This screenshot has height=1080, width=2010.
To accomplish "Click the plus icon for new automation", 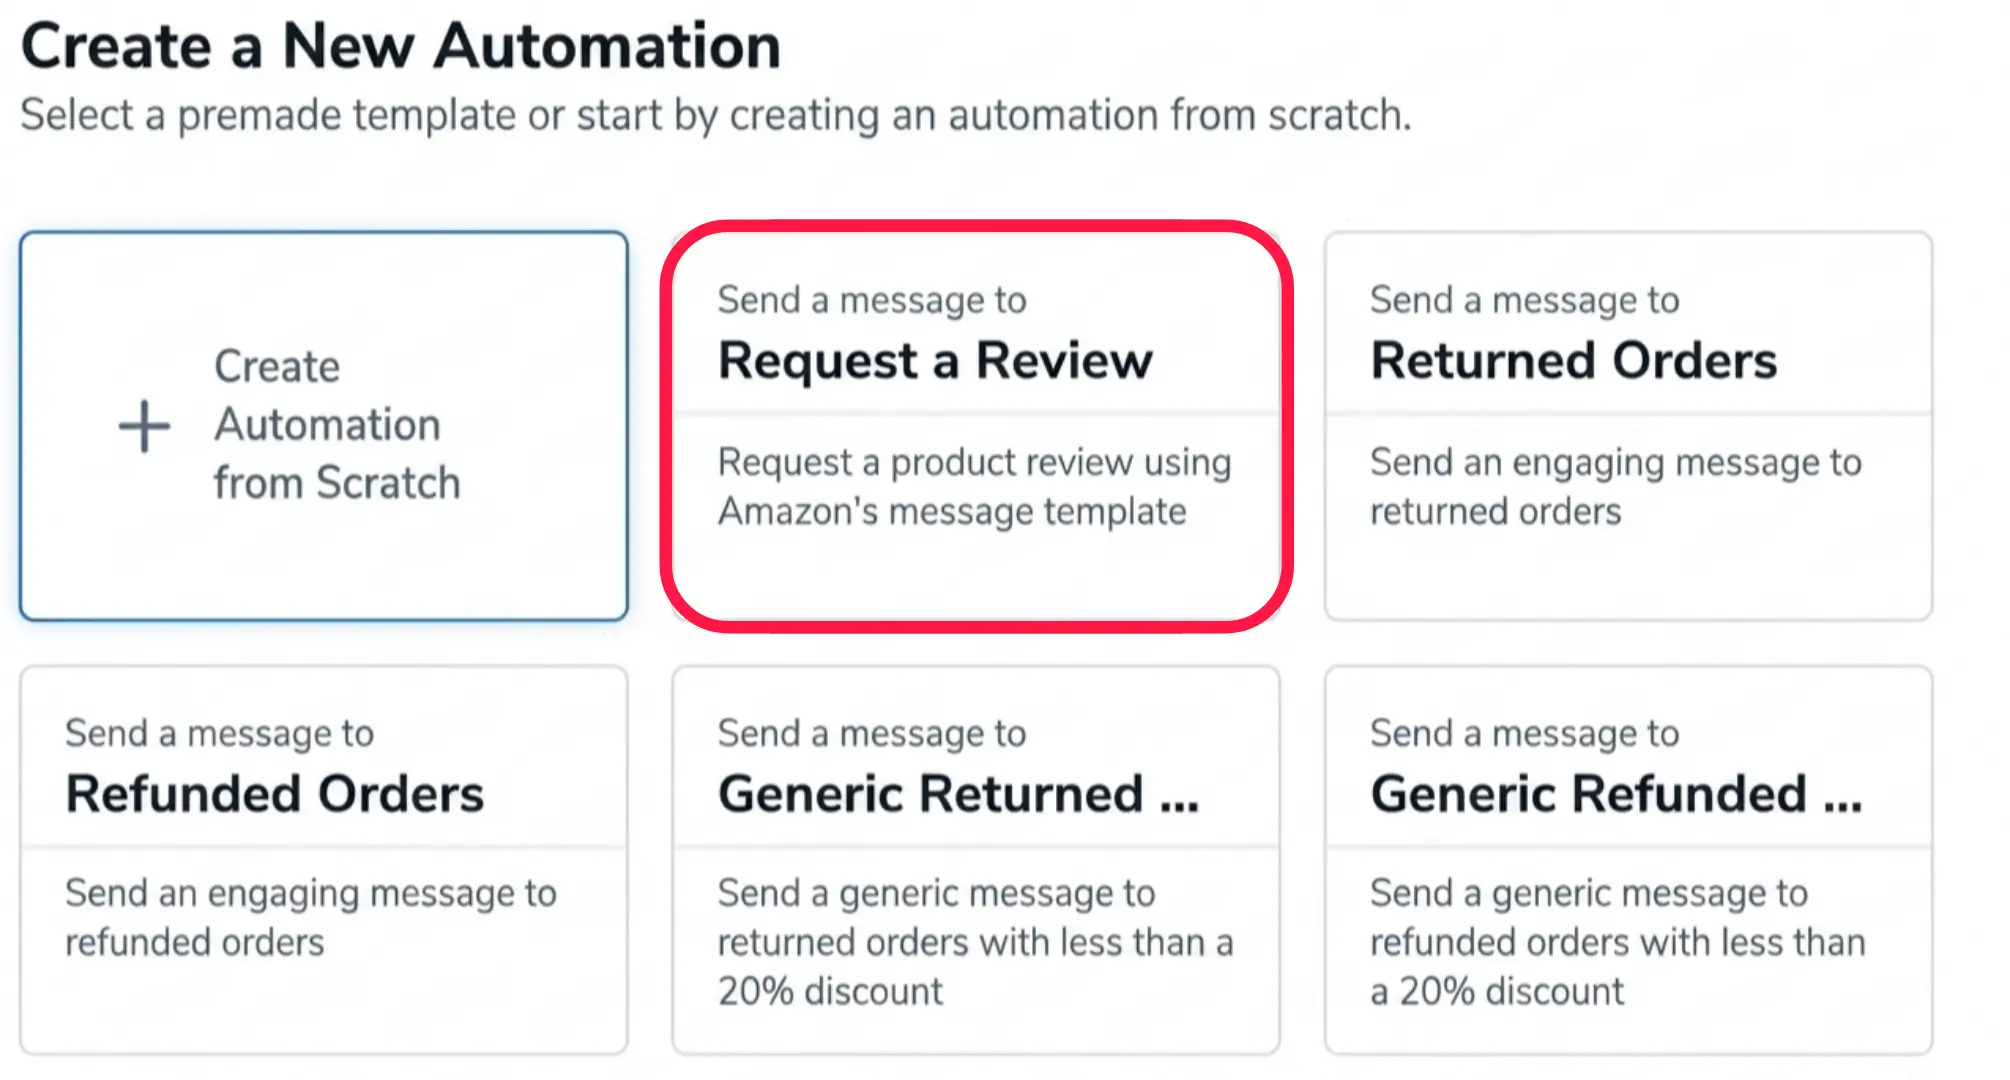I will pos(143,426).
